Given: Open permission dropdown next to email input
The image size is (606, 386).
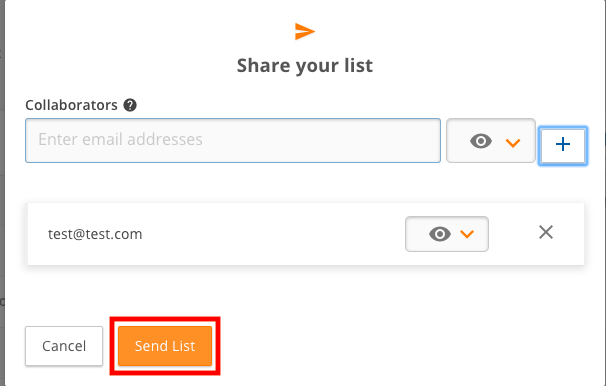Looking at the screenshot, I should pyautogui.click(x=491, y=141).
